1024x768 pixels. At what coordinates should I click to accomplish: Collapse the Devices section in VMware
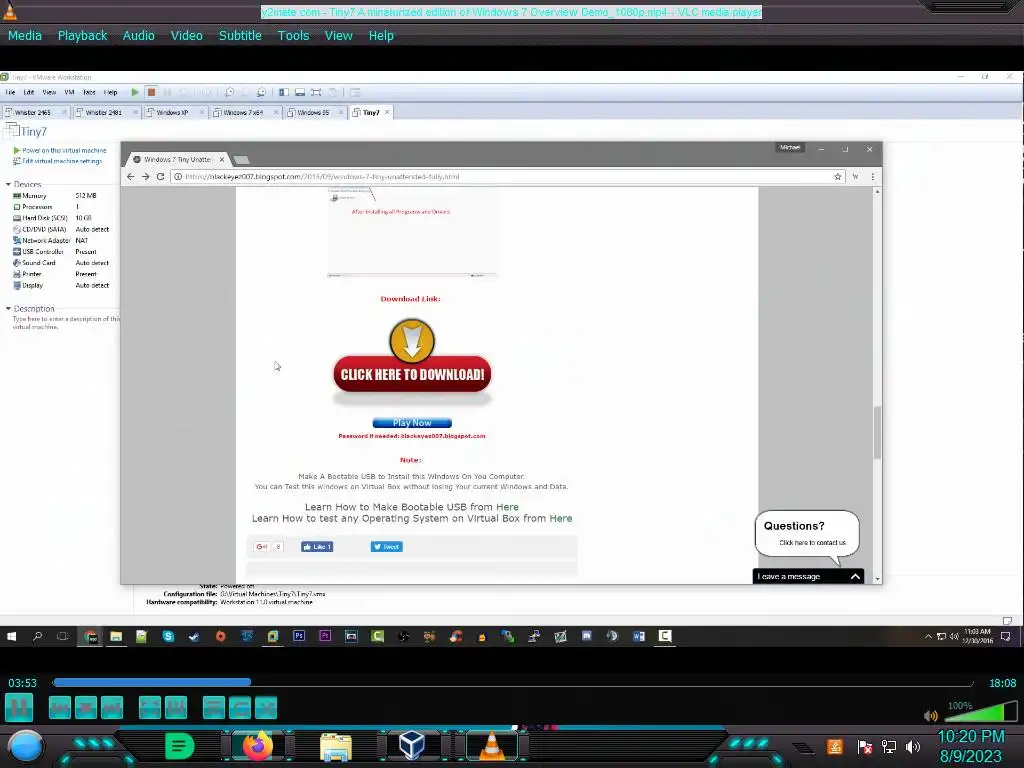click(8, 184)
